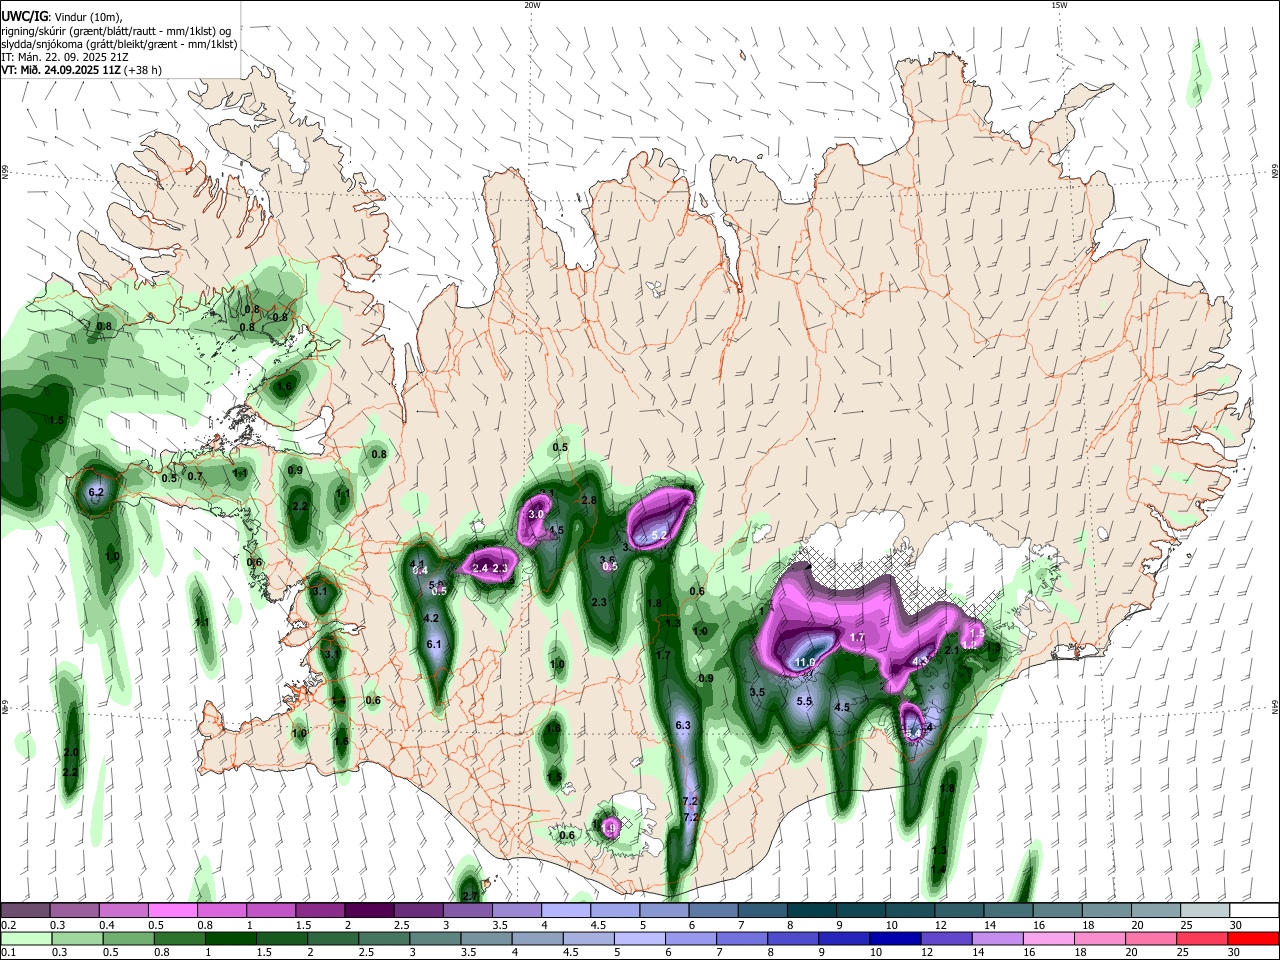This screenshot has height=960, width=1280.
Task: Click the 11.0 precipitation value on the map
Action: point(805,662)
